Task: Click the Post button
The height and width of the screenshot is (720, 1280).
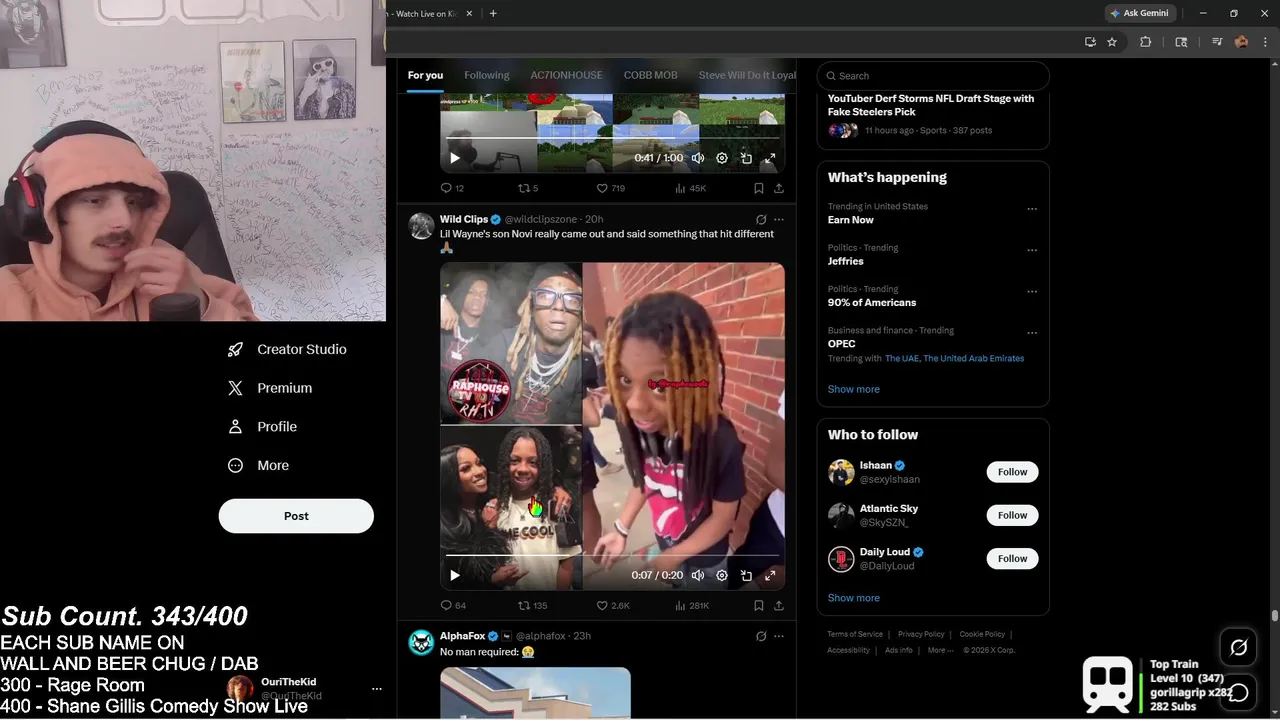Action: point(296,516)
